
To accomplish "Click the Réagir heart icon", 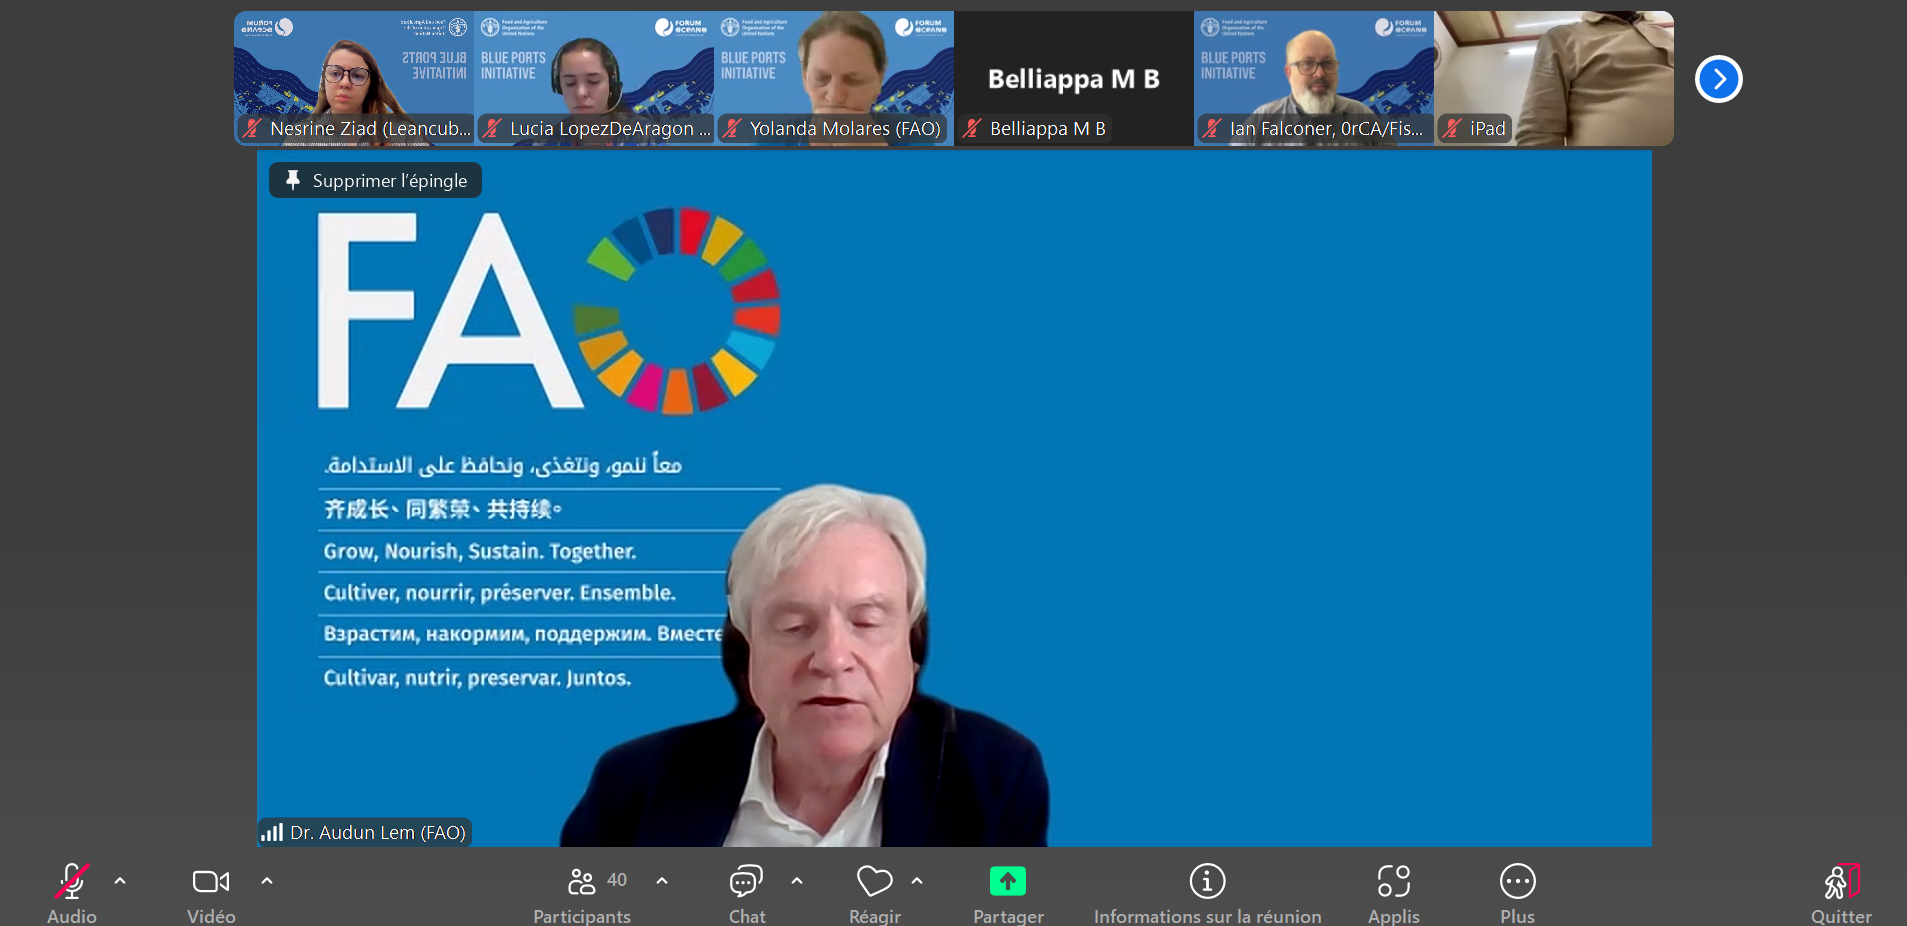I will tap(874, 883).
